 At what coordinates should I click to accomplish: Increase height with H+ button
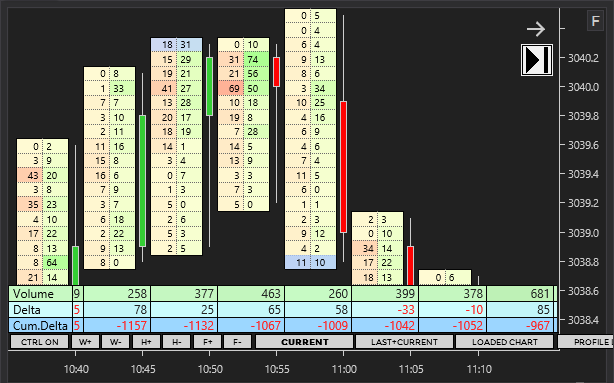[146, 342]
